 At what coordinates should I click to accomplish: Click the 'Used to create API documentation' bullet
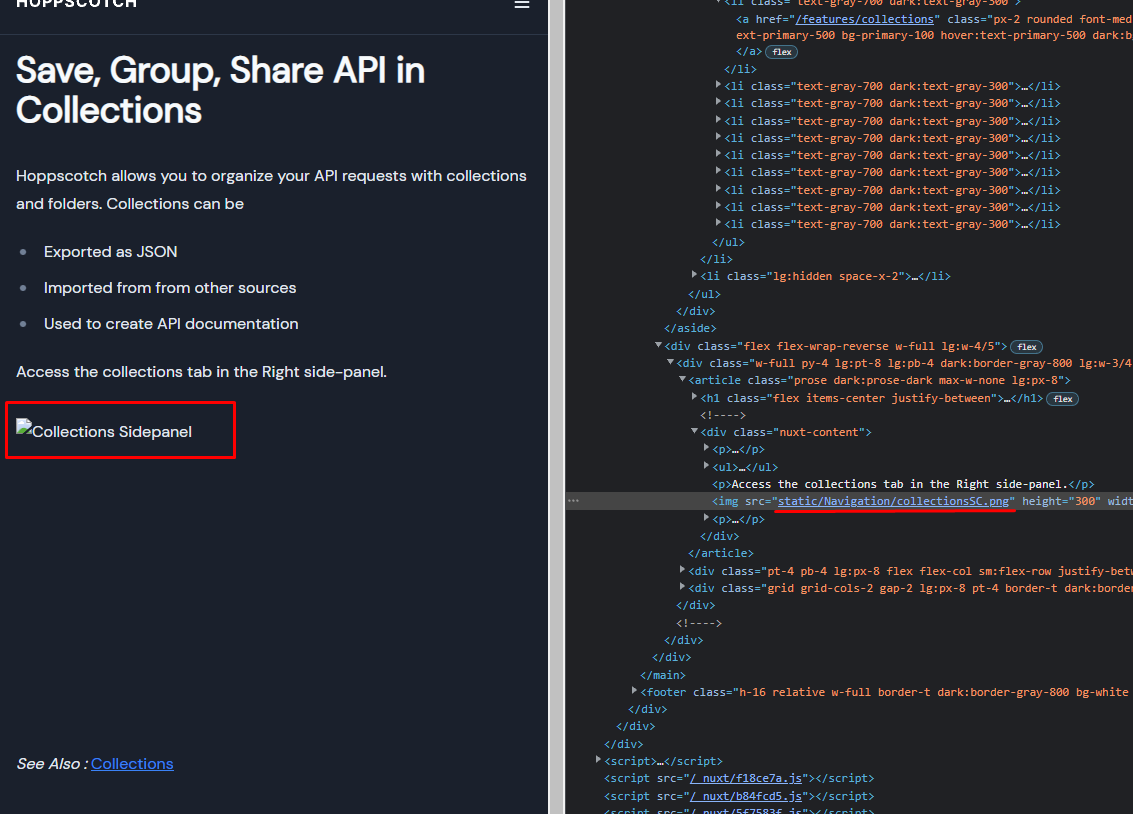point(171,324)
